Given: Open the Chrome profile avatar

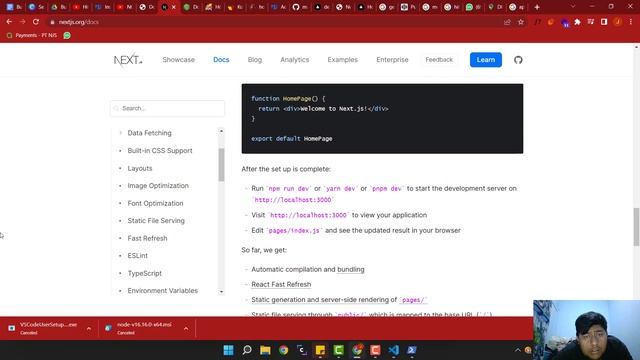Looking at the screenshot, I should 618,22.
